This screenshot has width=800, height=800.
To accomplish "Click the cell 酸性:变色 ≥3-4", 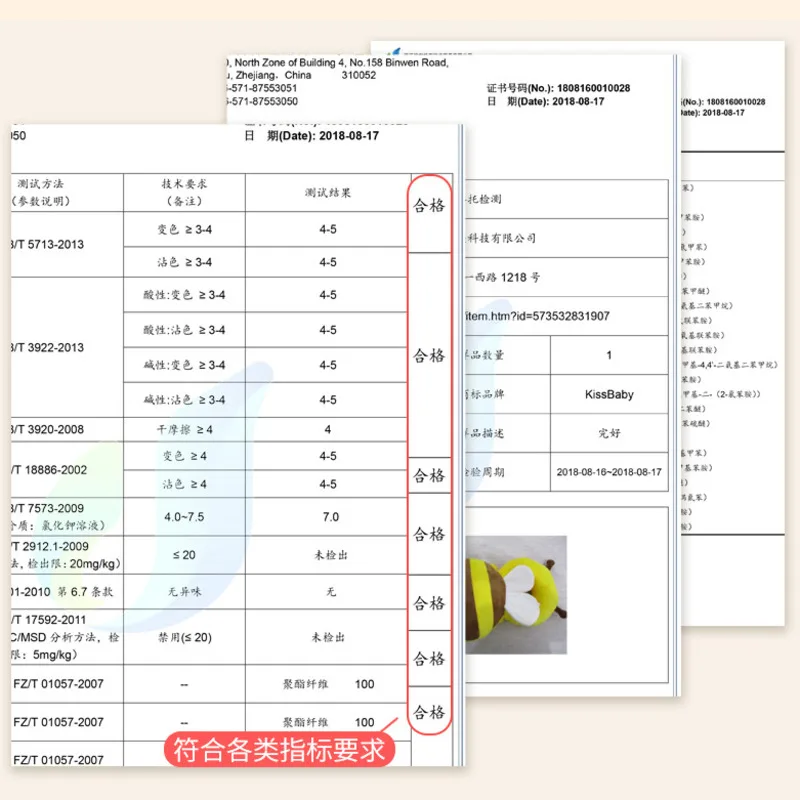I will pyautogui.click(x=184, y=295).
